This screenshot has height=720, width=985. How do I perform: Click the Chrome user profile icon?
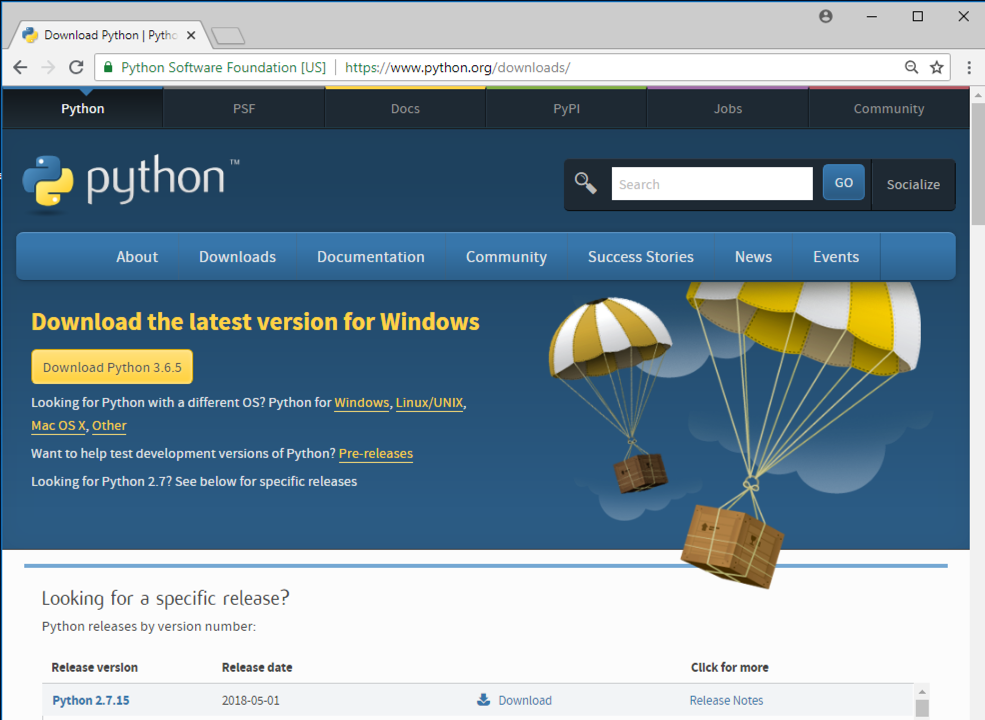(x=826, y=16)
